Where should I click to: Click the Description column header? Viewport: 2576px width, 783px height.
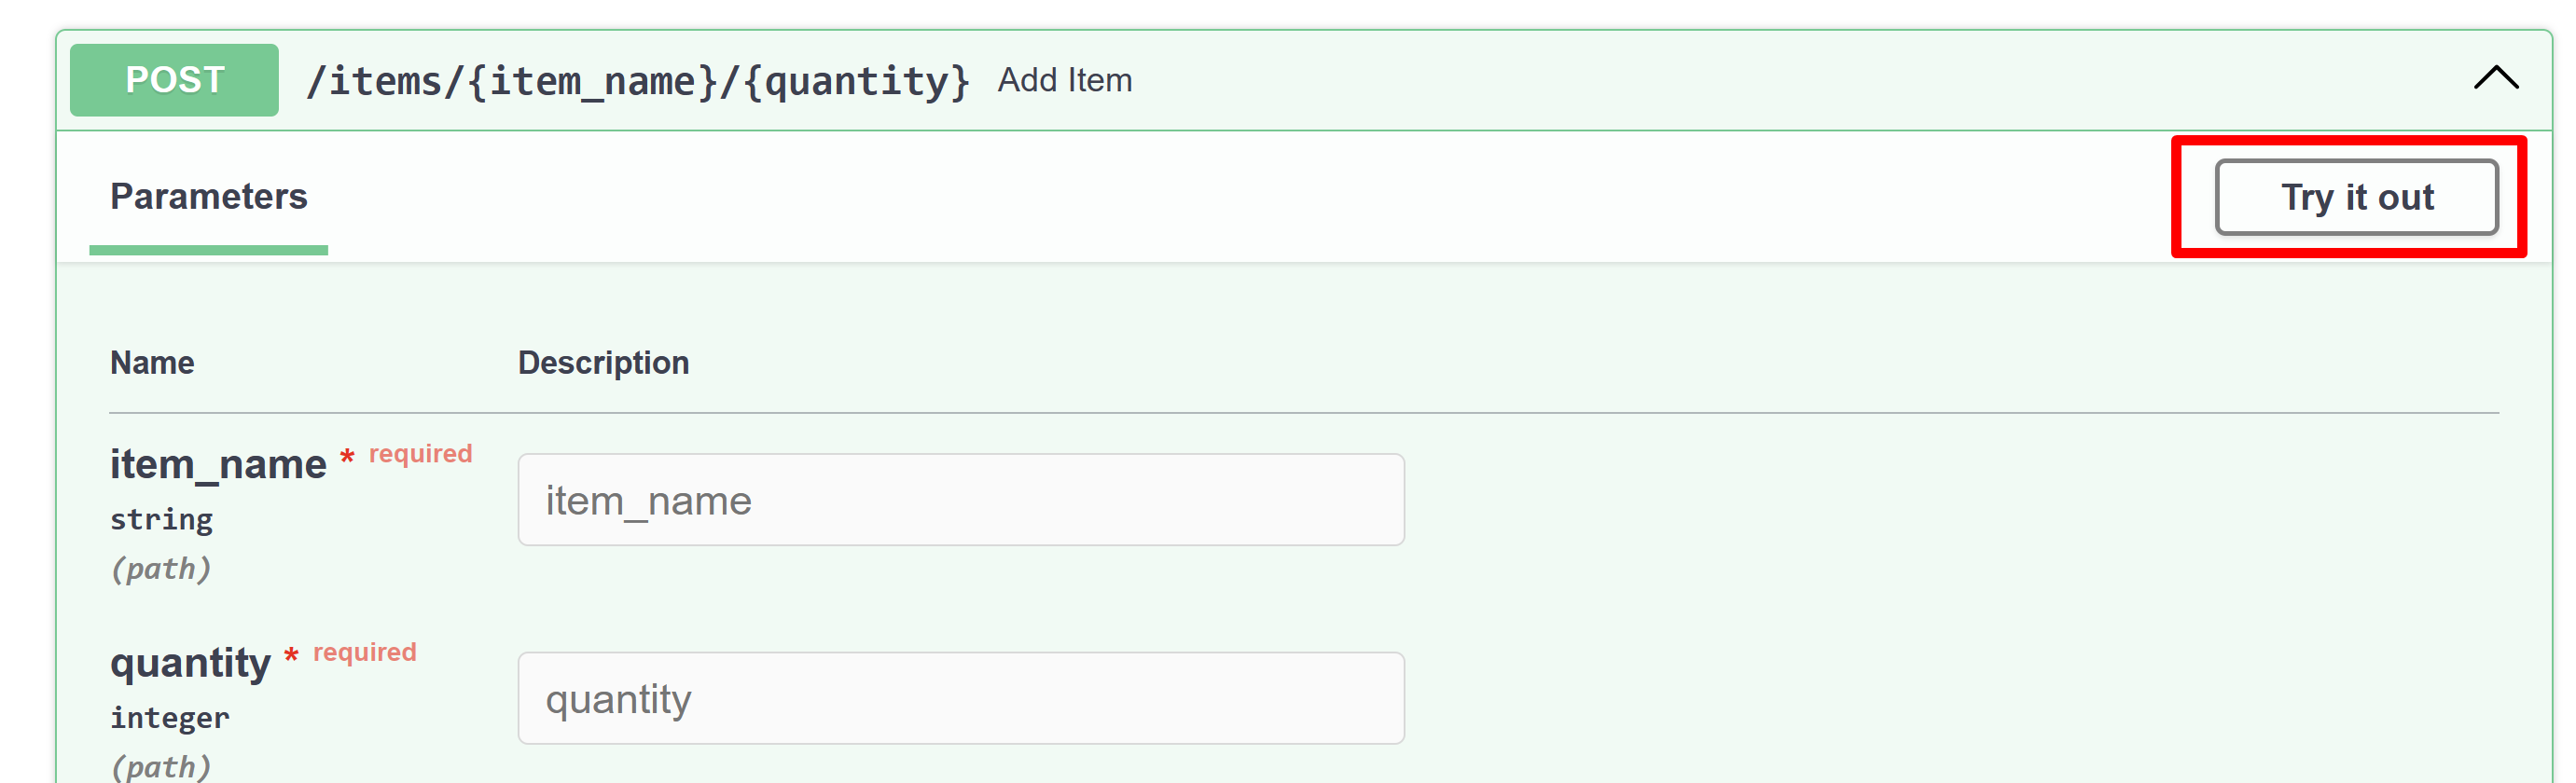(603, 362)
